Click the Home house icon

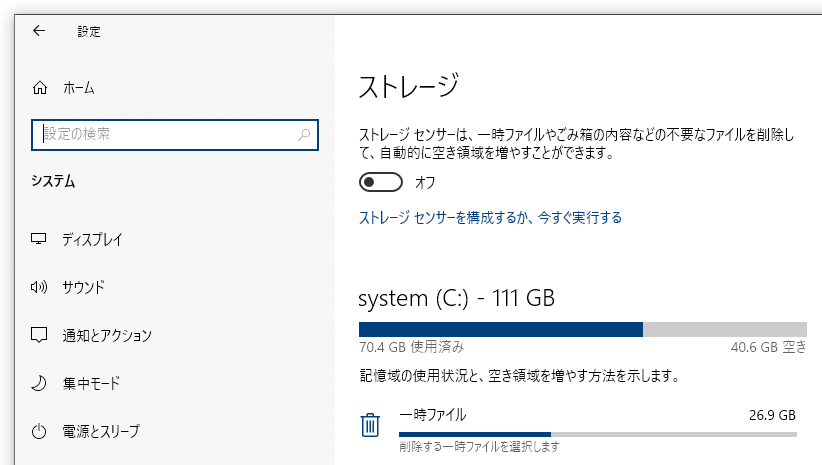(40, 88)
